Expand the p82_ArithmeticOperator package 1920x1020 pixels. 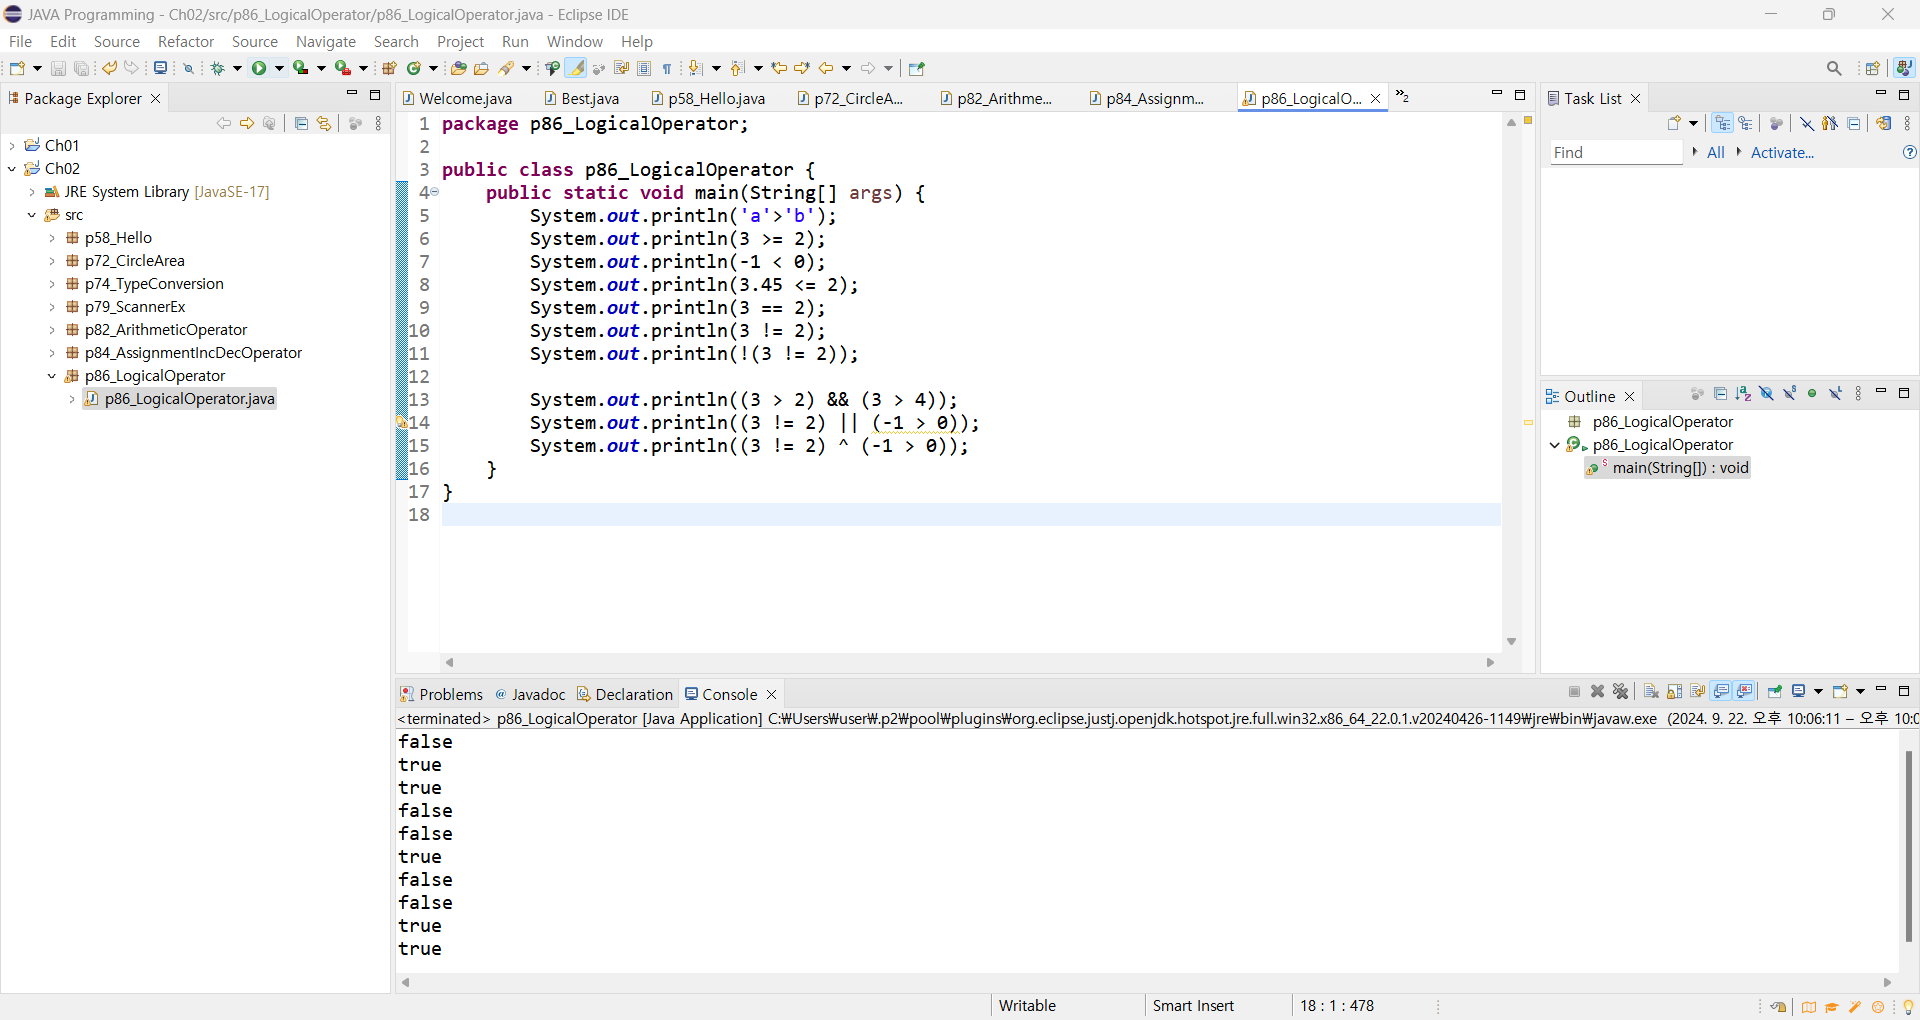52,329
